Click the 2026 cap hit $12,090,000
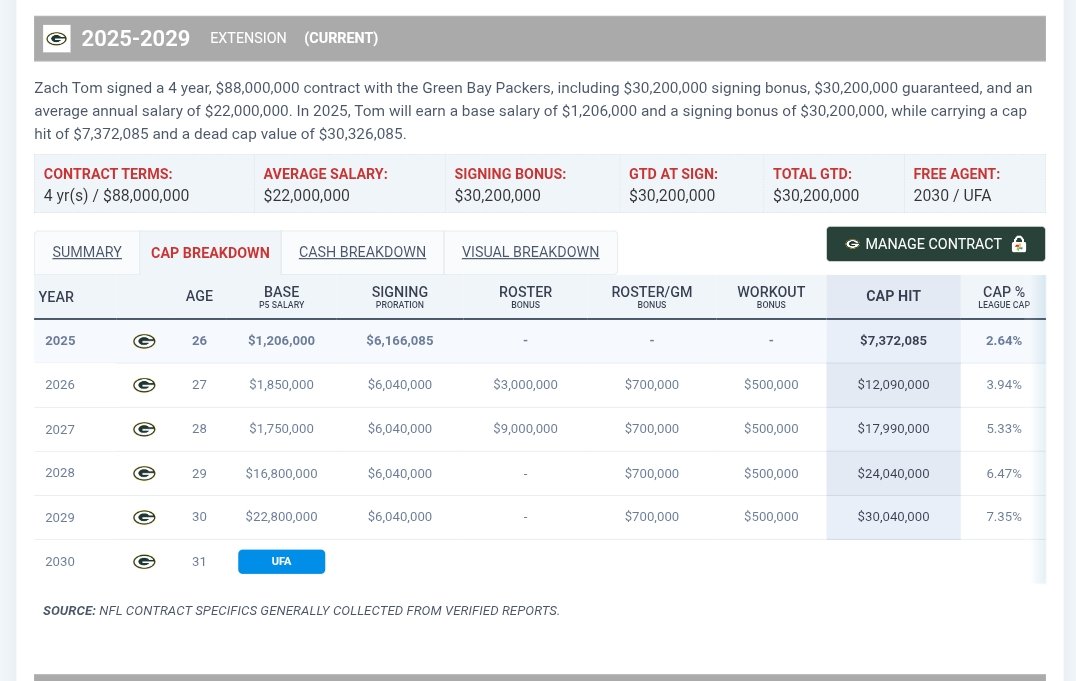The image size is (1076, 681). coord(893,384)
